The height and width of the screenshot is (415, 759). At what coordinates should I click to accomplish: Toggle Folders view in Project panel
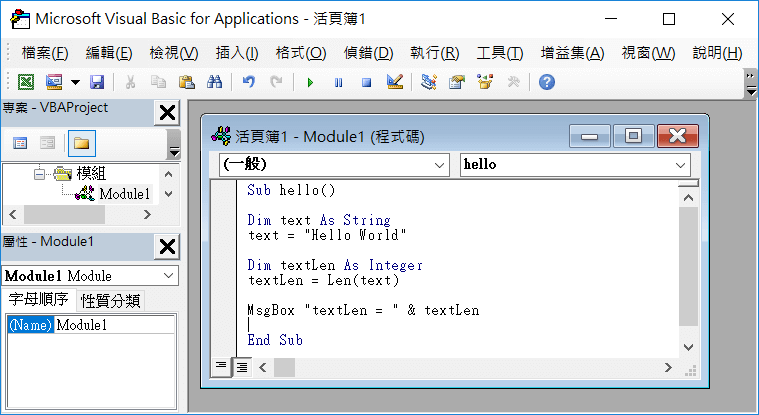(81, 143)
